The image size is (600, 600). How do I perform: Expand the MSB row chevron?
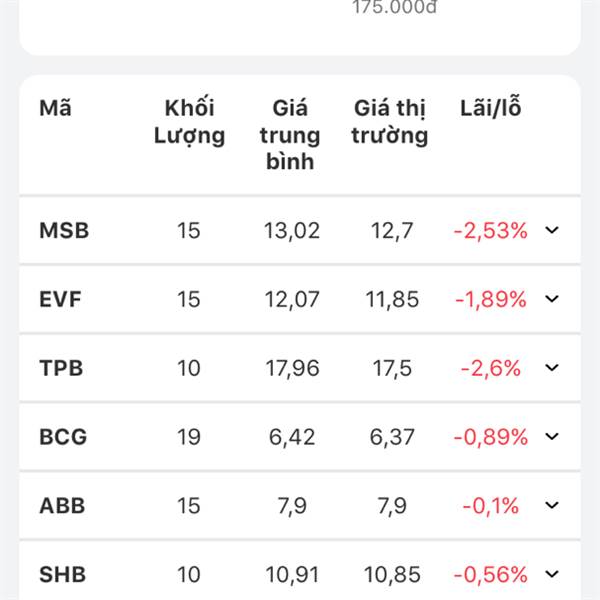(552, 230)
